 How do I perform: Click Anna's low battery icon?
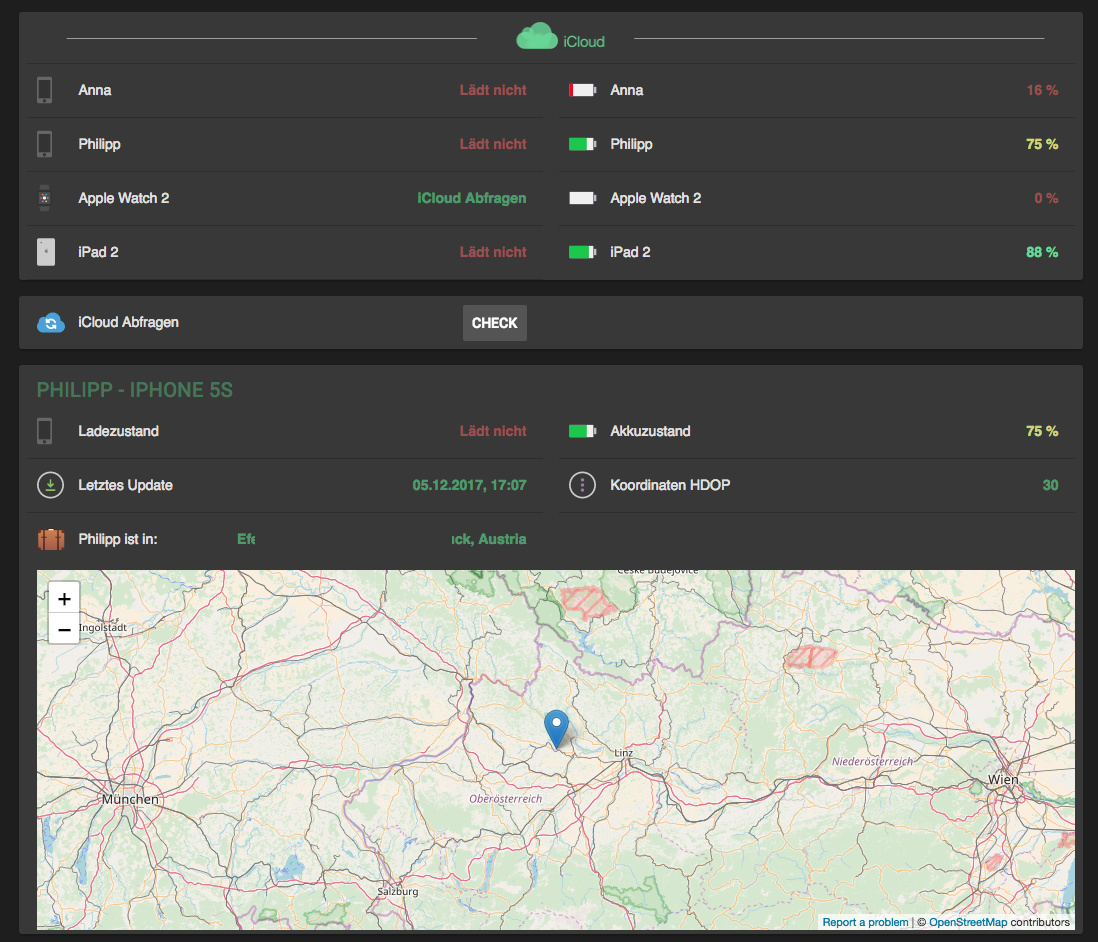582,90
